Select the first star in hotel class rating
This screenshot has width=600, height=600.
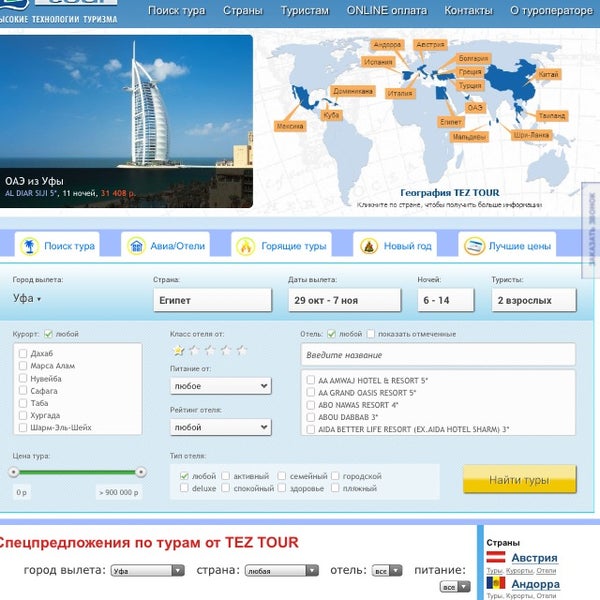[179, 350]
